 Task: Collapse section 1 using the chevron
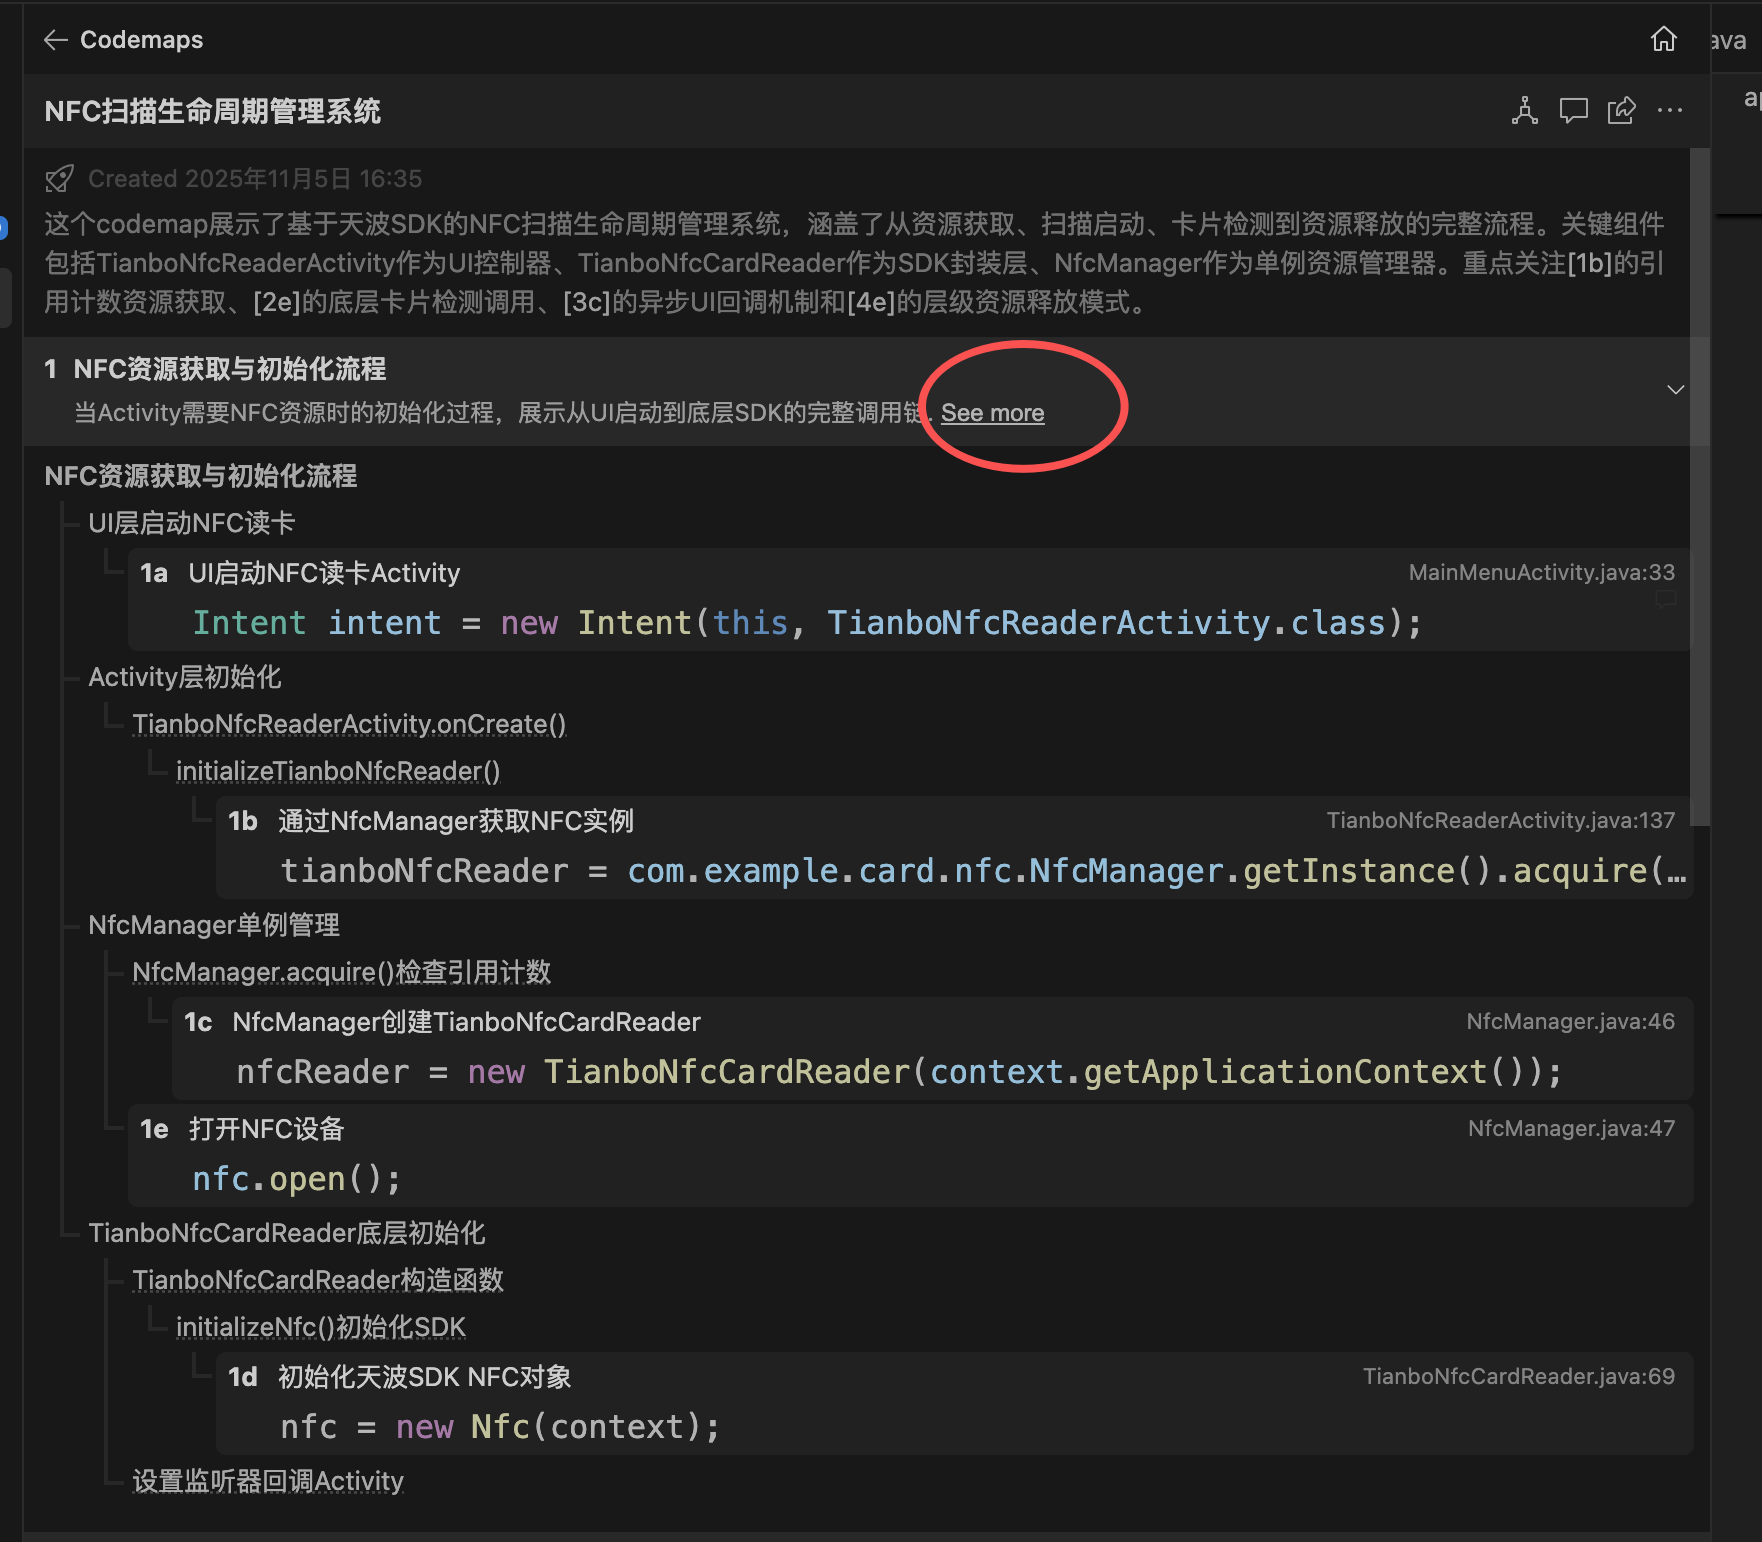[1675, 390]
